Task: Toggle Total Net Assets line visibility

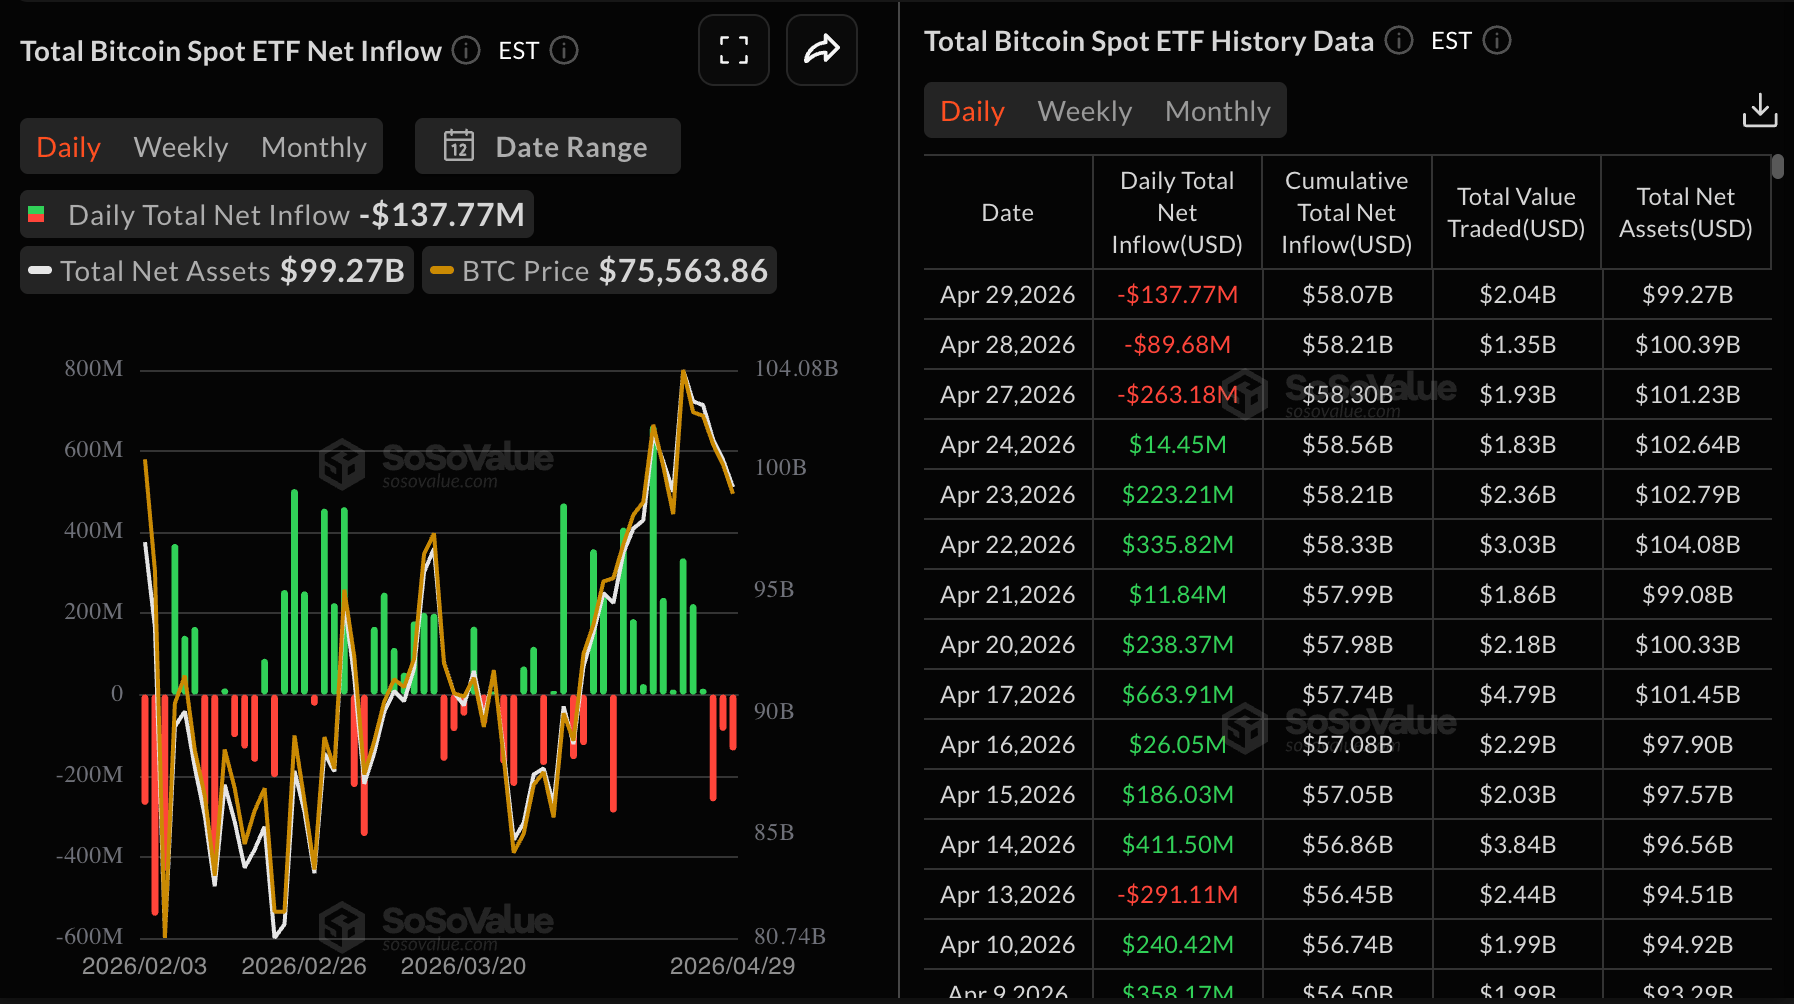Action: [x=216, y=271]
